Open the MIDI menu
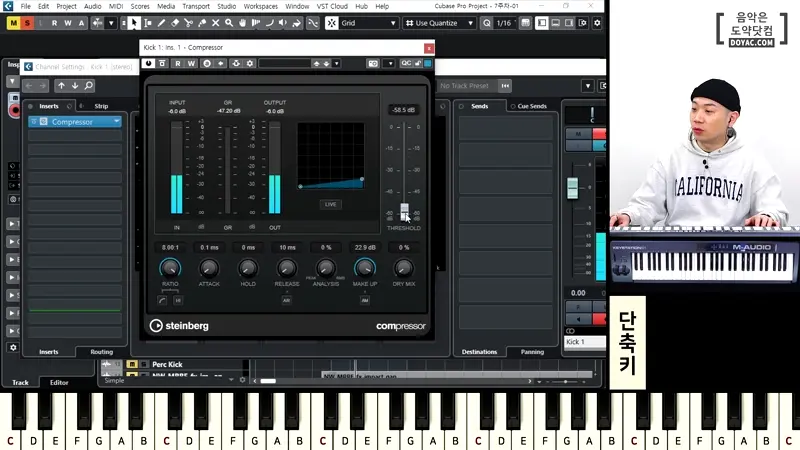Screen dimensions: 800x450 click(116, 6)
